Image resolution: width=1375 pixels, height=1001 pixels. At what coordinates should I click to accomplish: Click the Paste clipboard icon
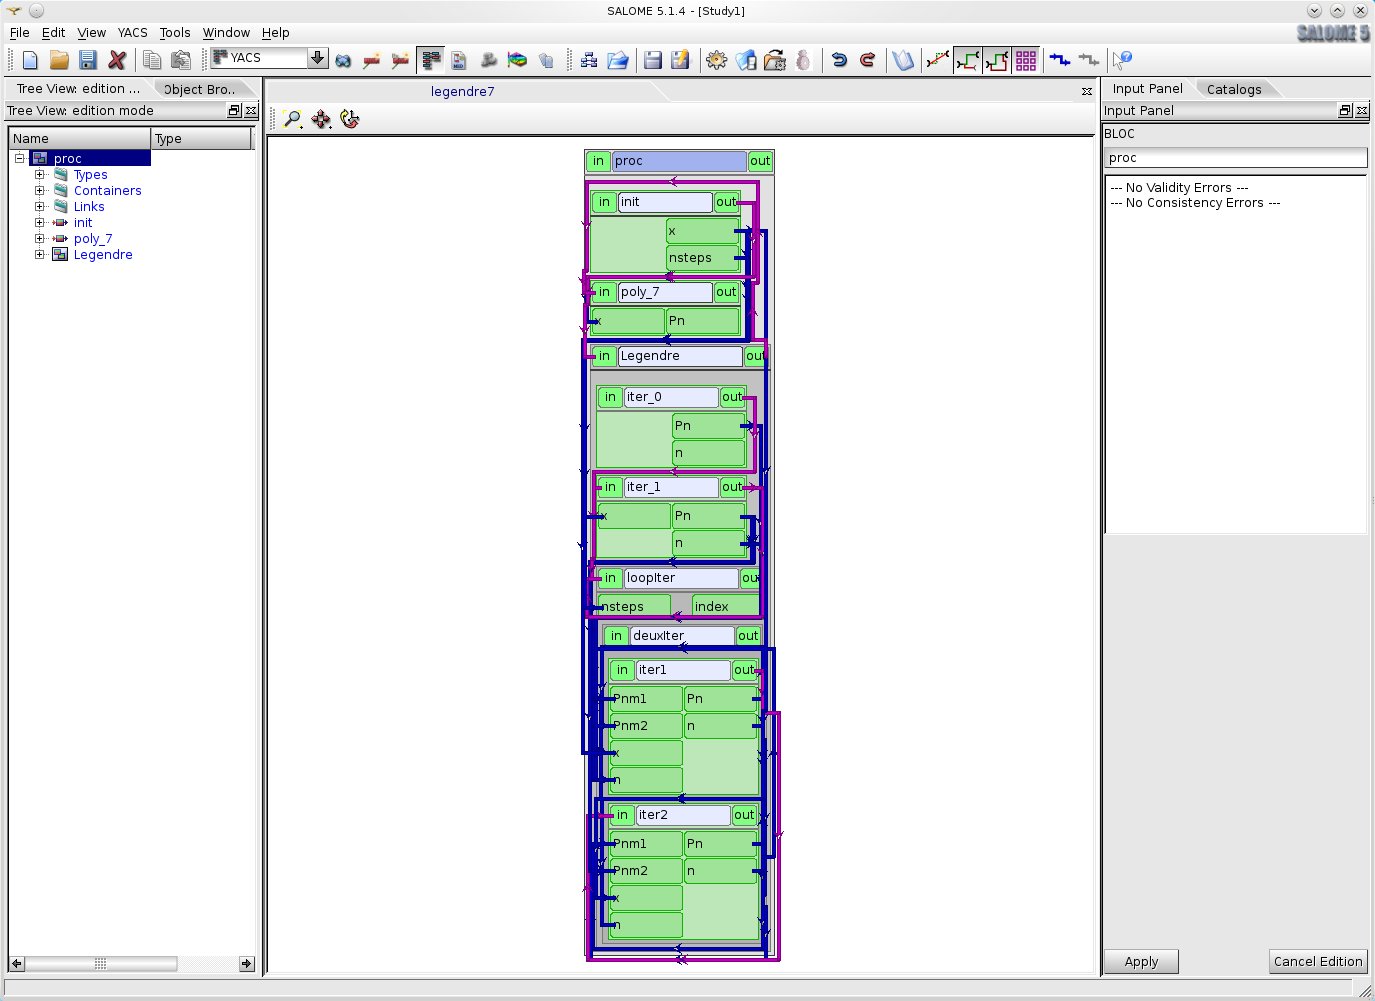pyautogui.click(x=181, y=60)
